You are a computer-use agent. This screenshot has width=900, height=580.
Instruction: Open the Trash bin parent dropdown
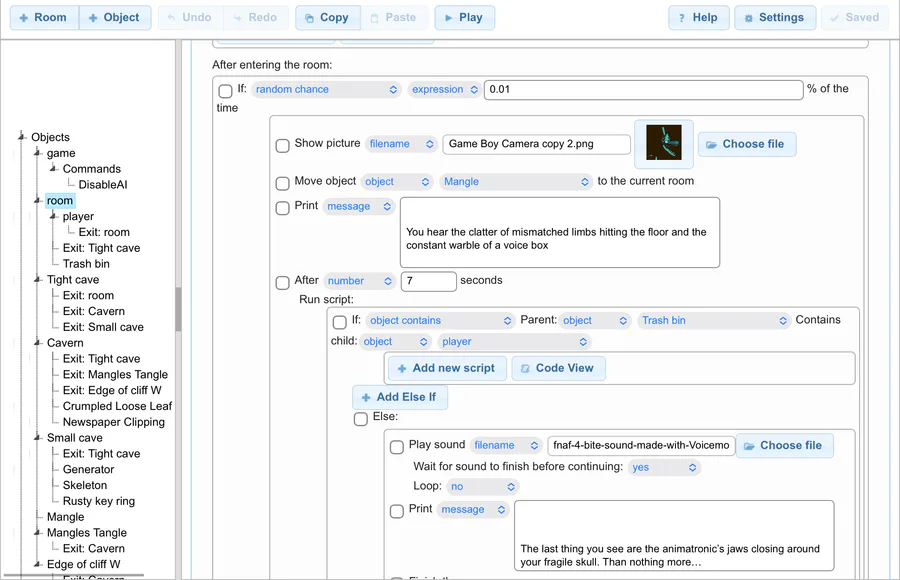pos(713,320)
